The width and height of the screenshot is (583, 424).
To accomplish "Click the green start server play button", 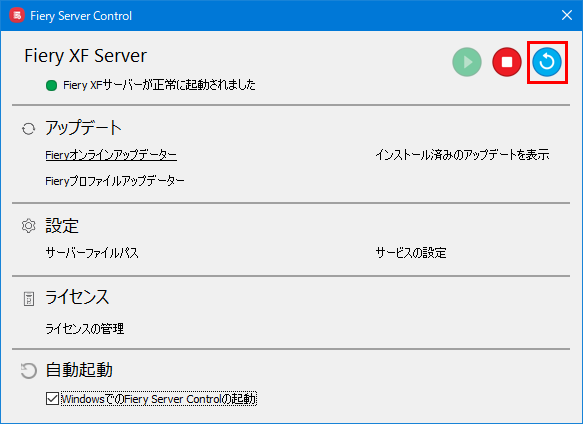I will click(x=467, y=62).
